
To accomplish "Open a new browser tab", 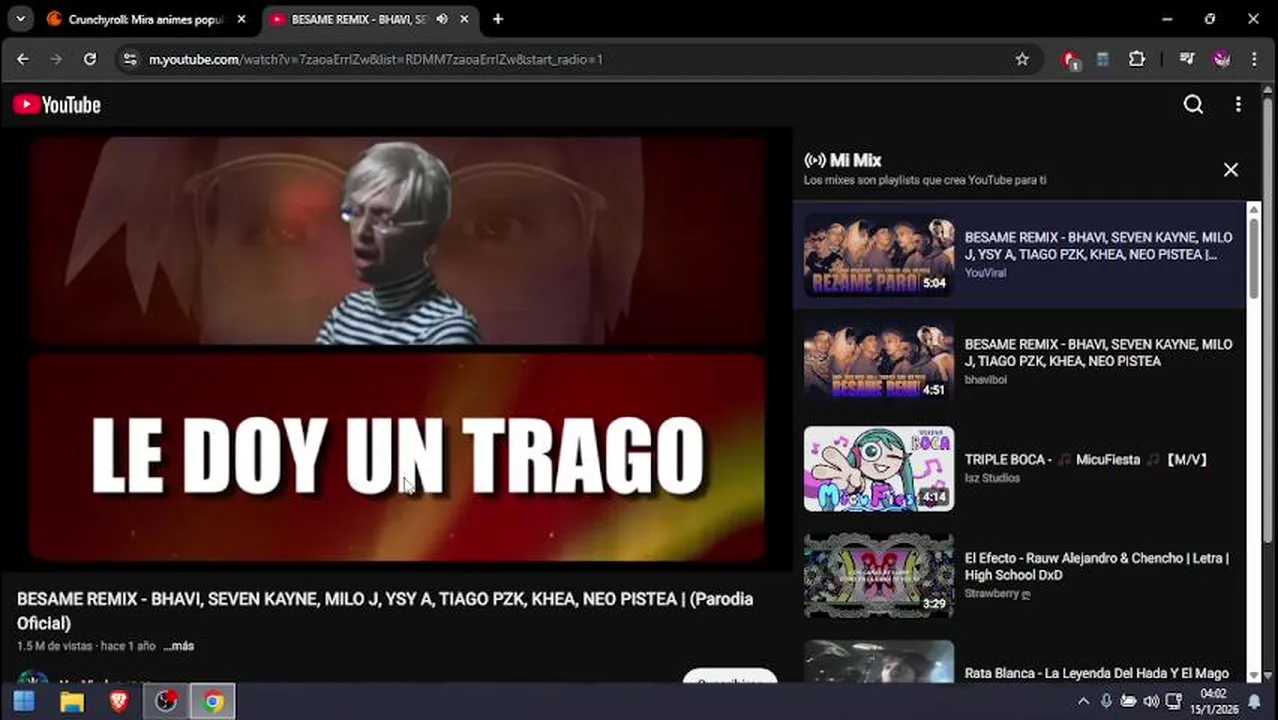I will tap(498, 19).
